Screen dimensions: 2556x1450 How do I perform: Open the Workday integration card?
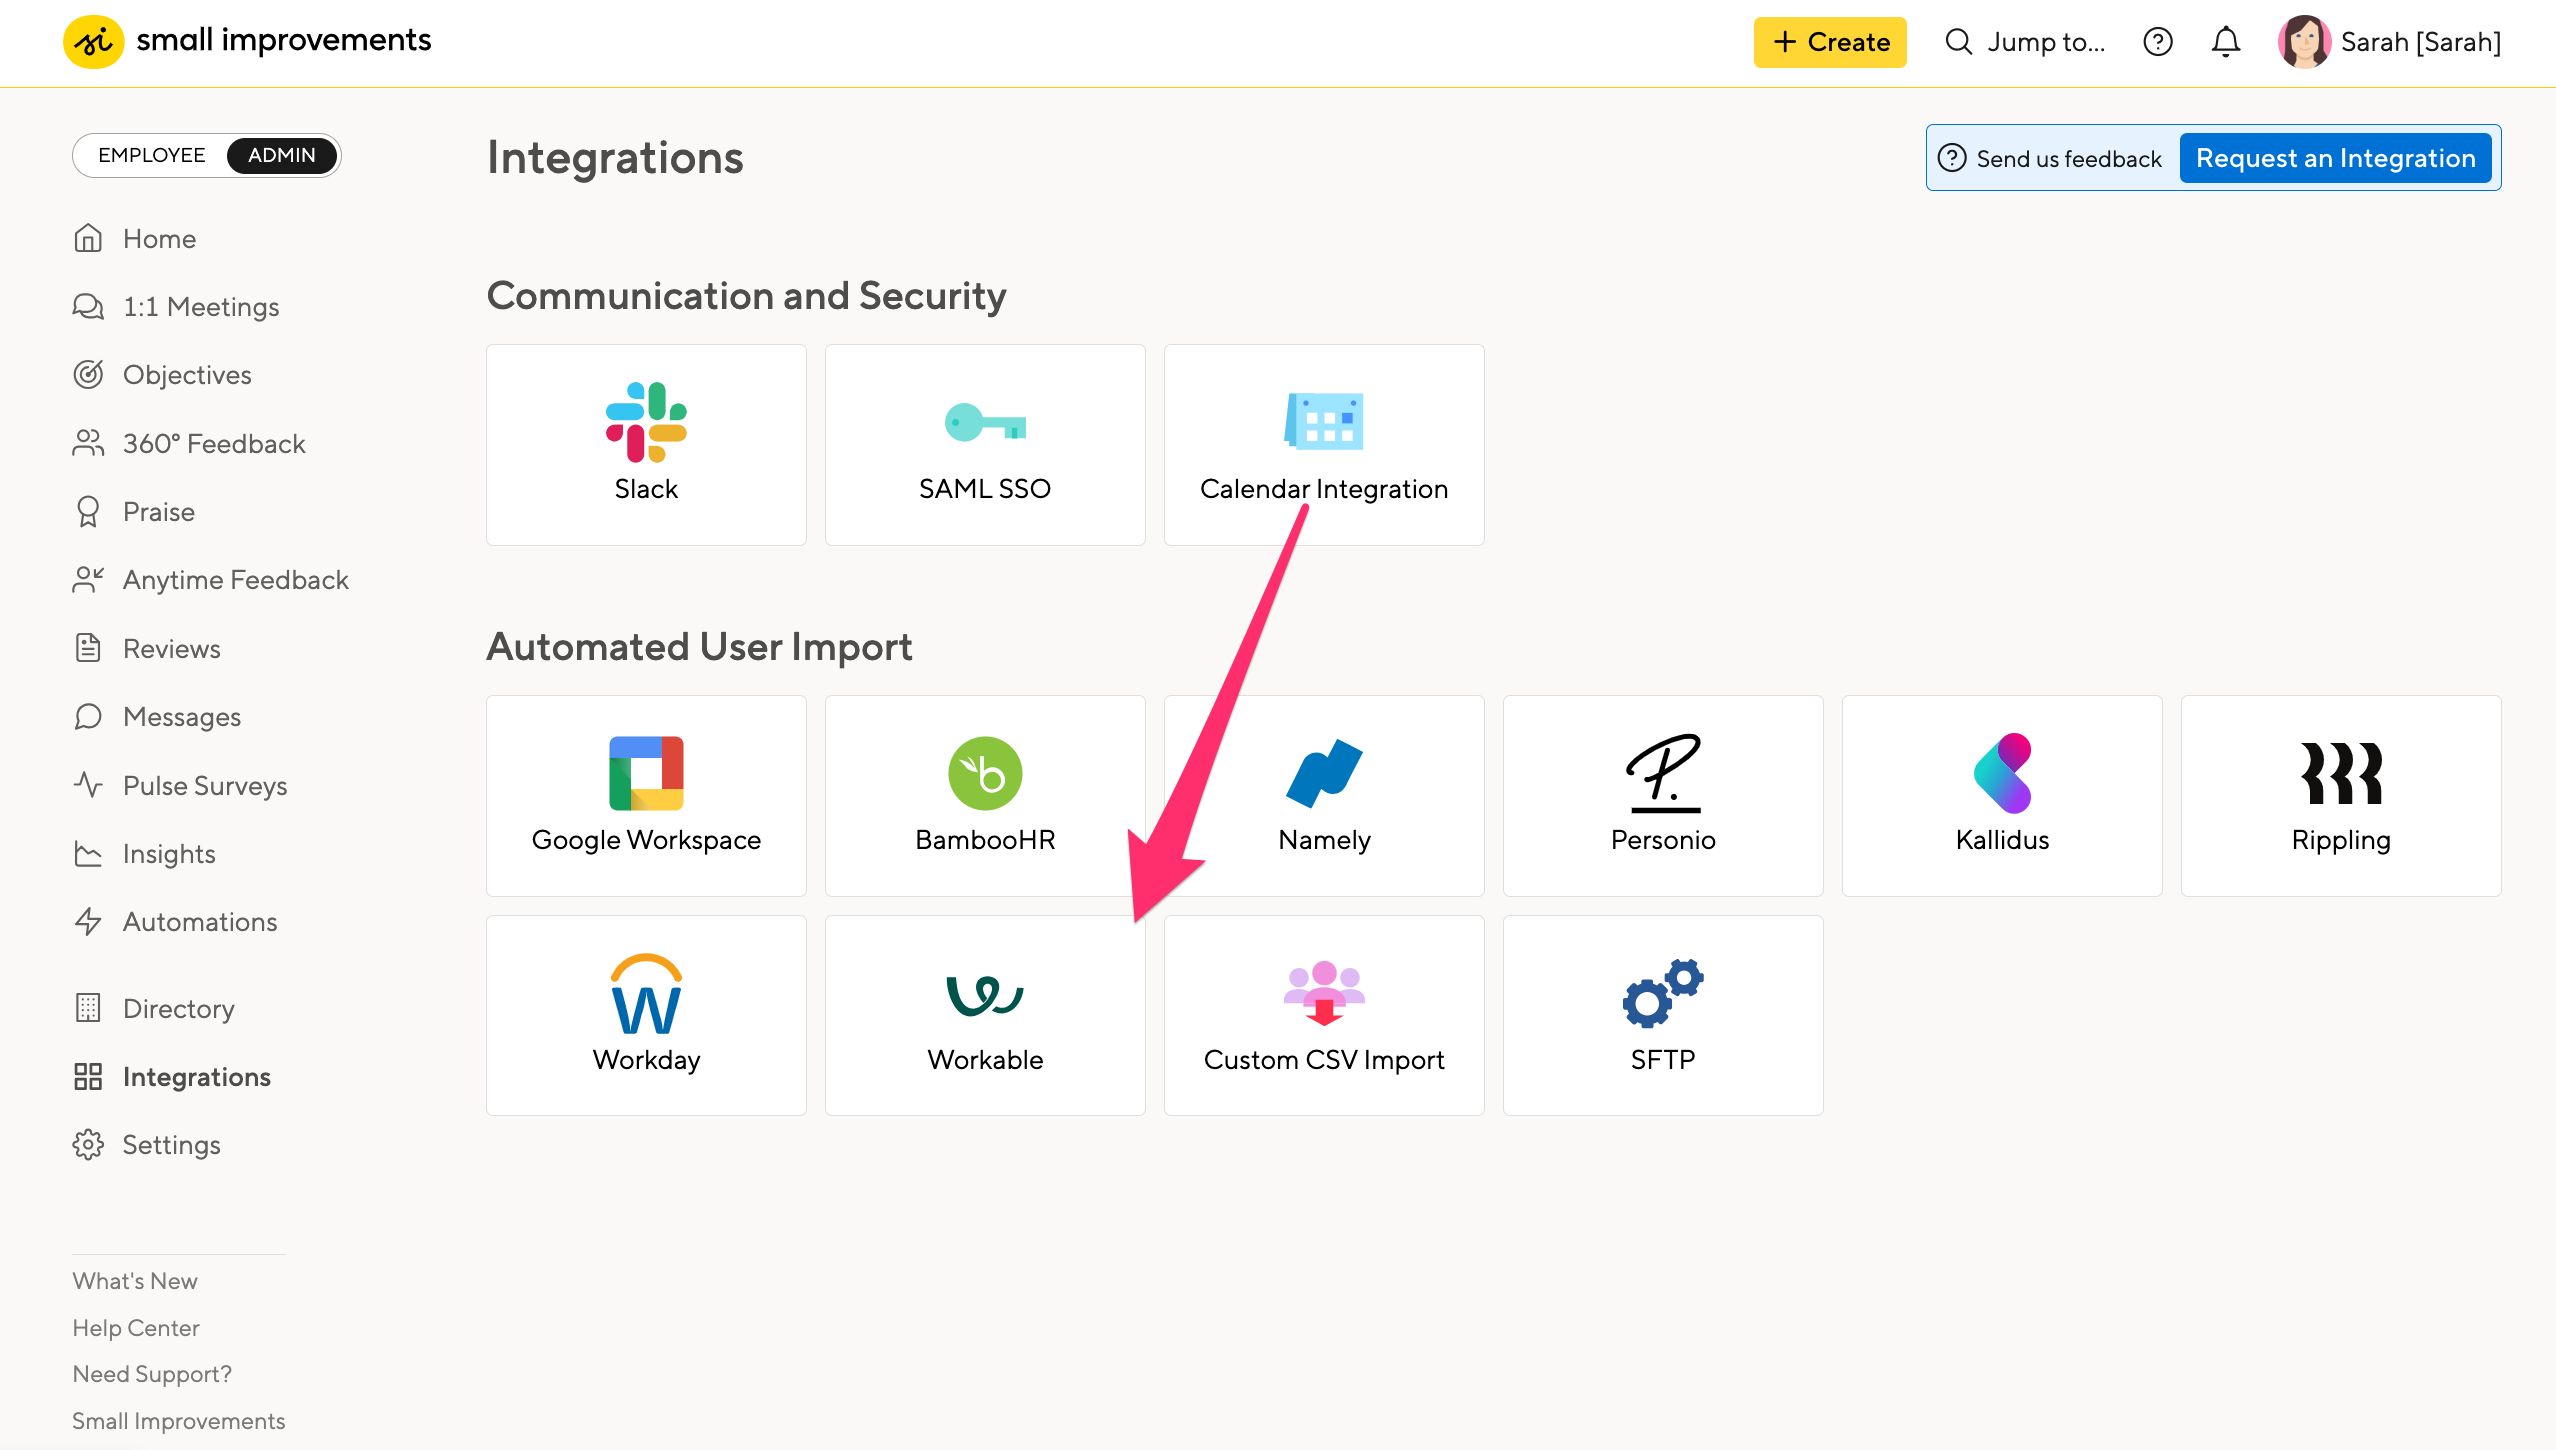646,1016
